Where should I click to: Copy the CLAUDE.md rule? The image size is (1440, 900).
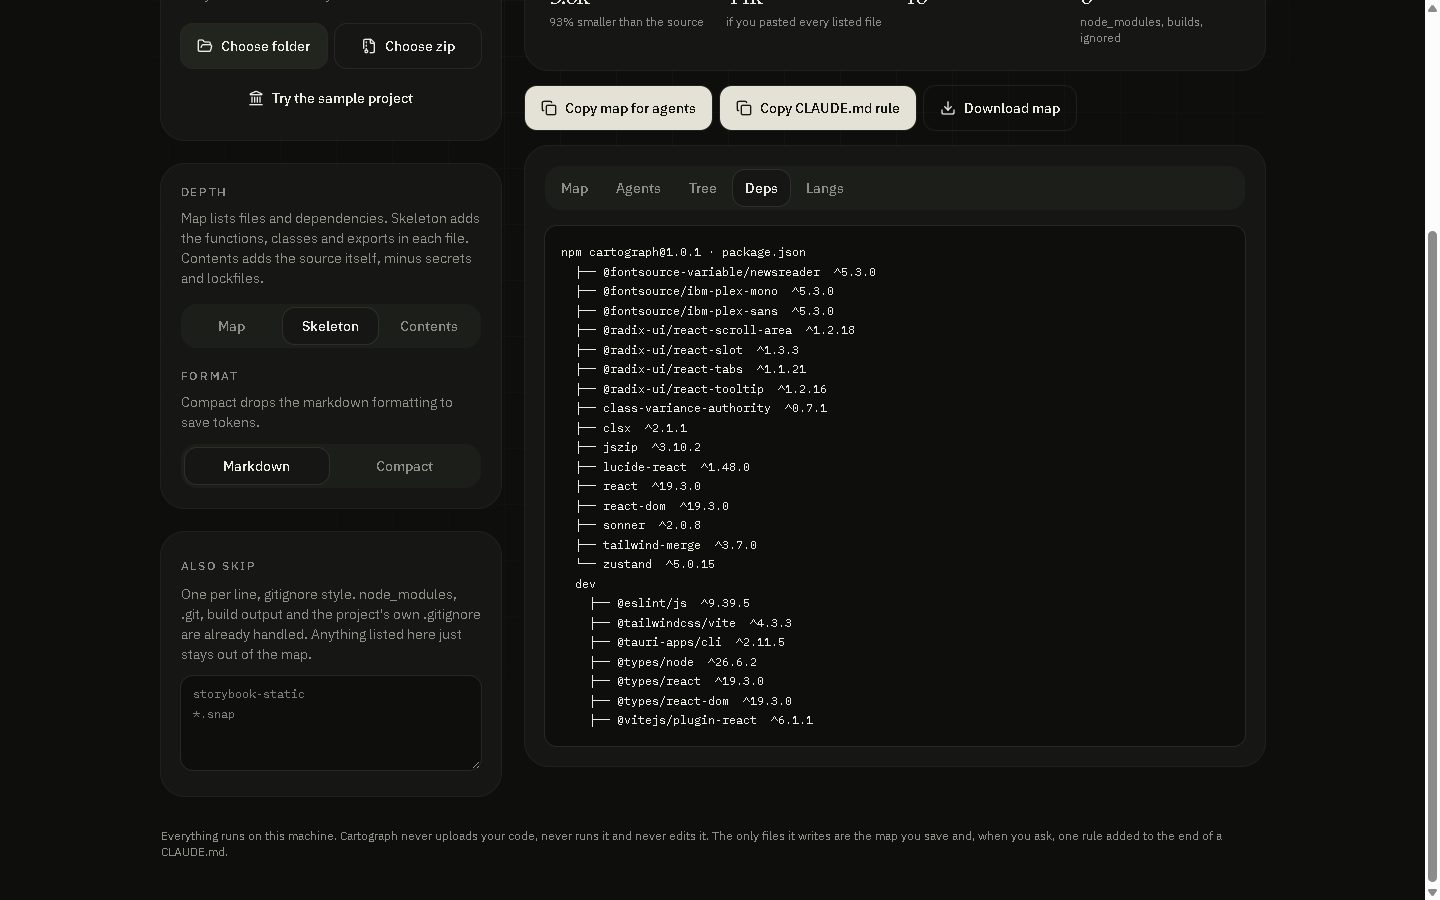[818, 108]
